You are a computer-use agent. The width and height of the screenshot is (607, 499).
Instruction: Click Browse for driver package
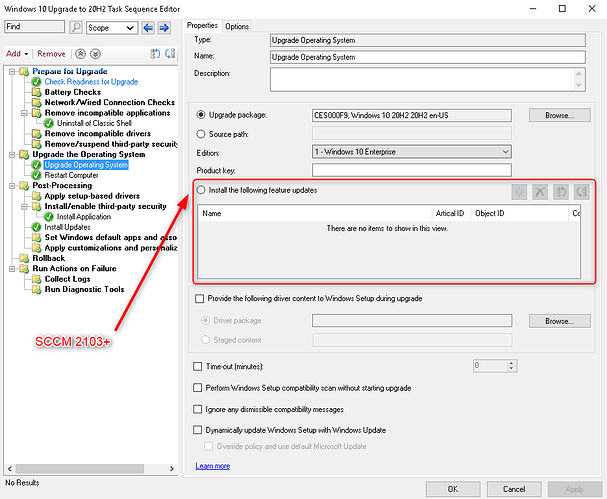559,321
